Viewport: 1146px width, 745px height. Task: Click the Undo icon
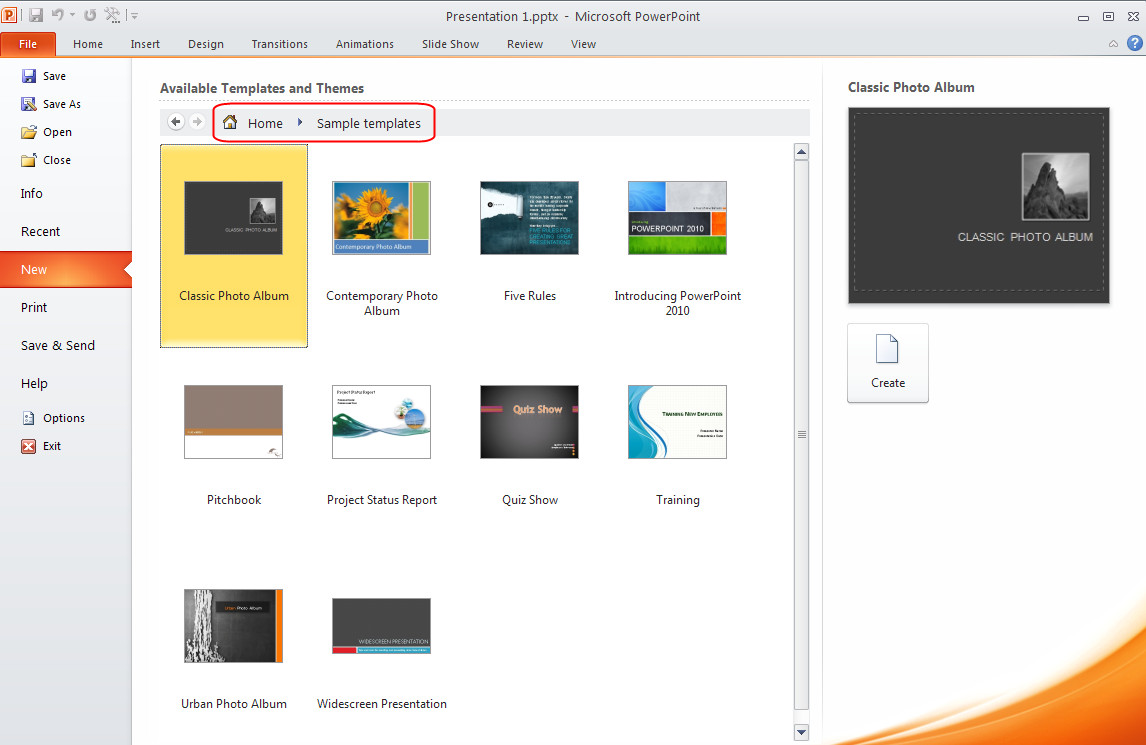(57, 14)
